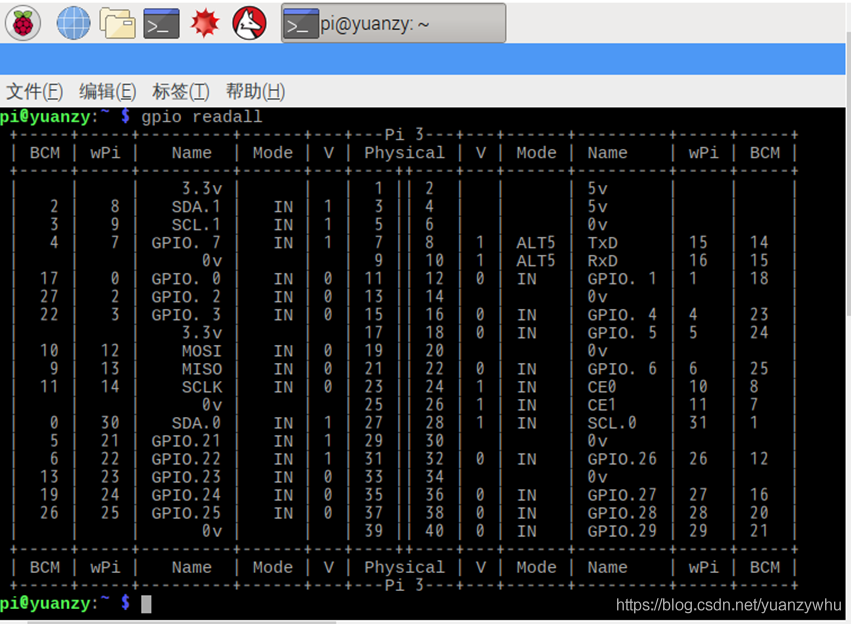Click the 'GPIO. 1' name cell
Image resolution: width=851 pixels, height=624 pixels.
click(x=622, y=279)
